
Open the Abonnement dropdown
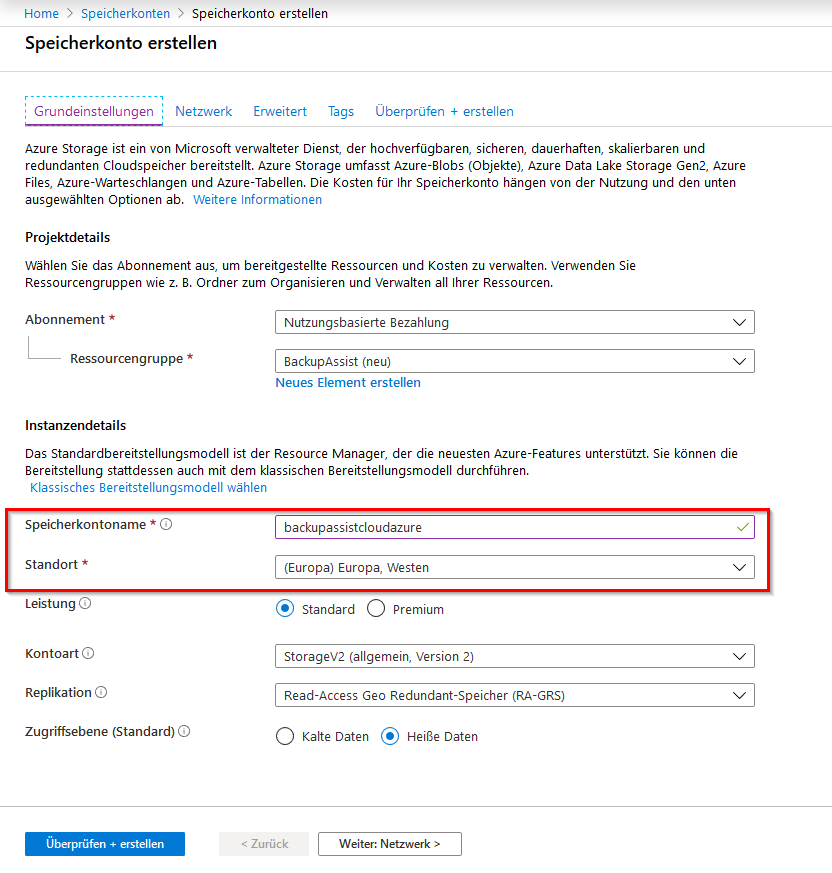[514, 322]
